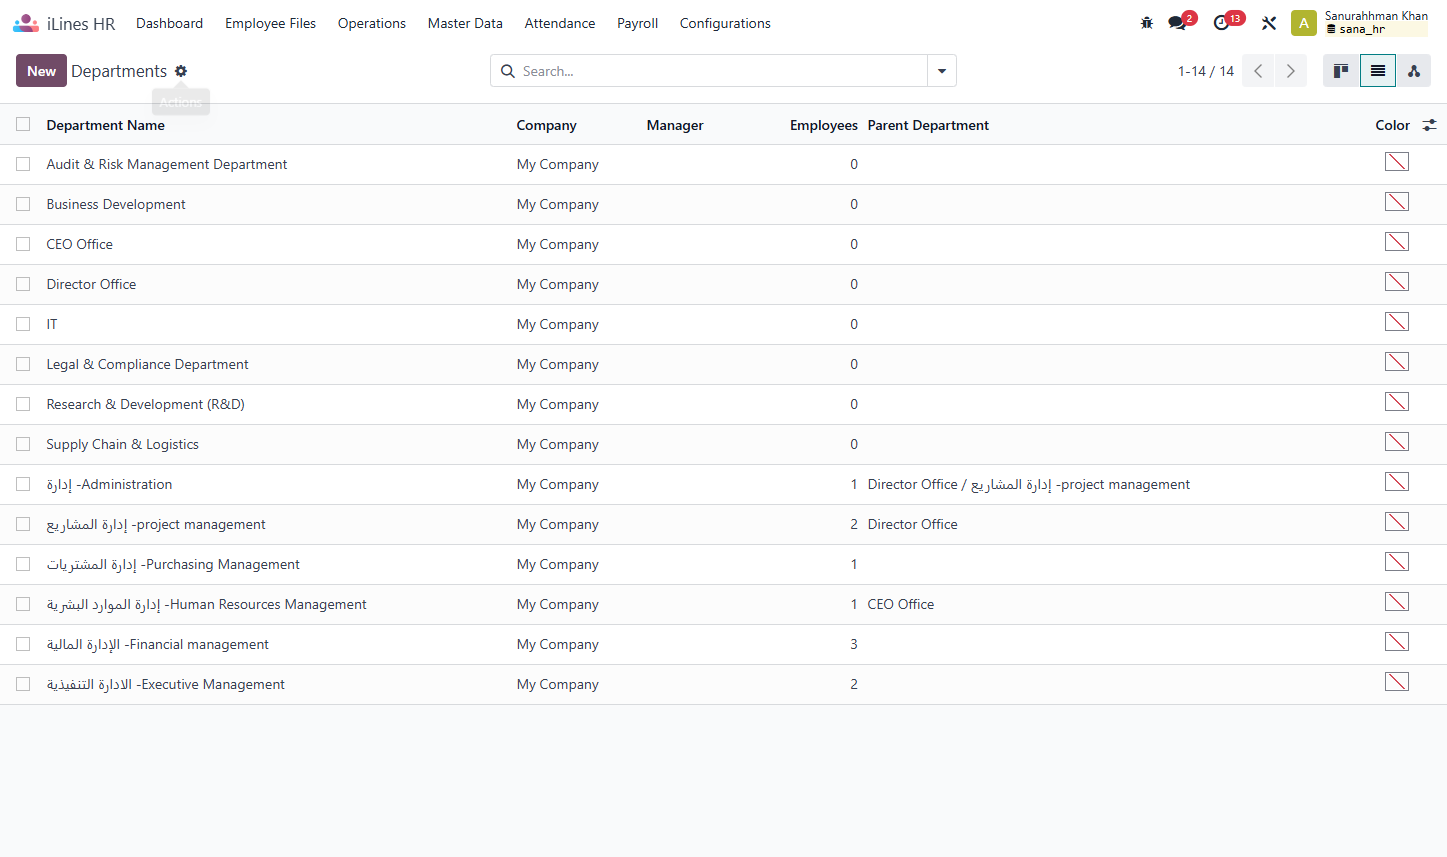Screen dimensions: 1447x857
Task: Sort by Parent Department column header
Action: (928, 125)
